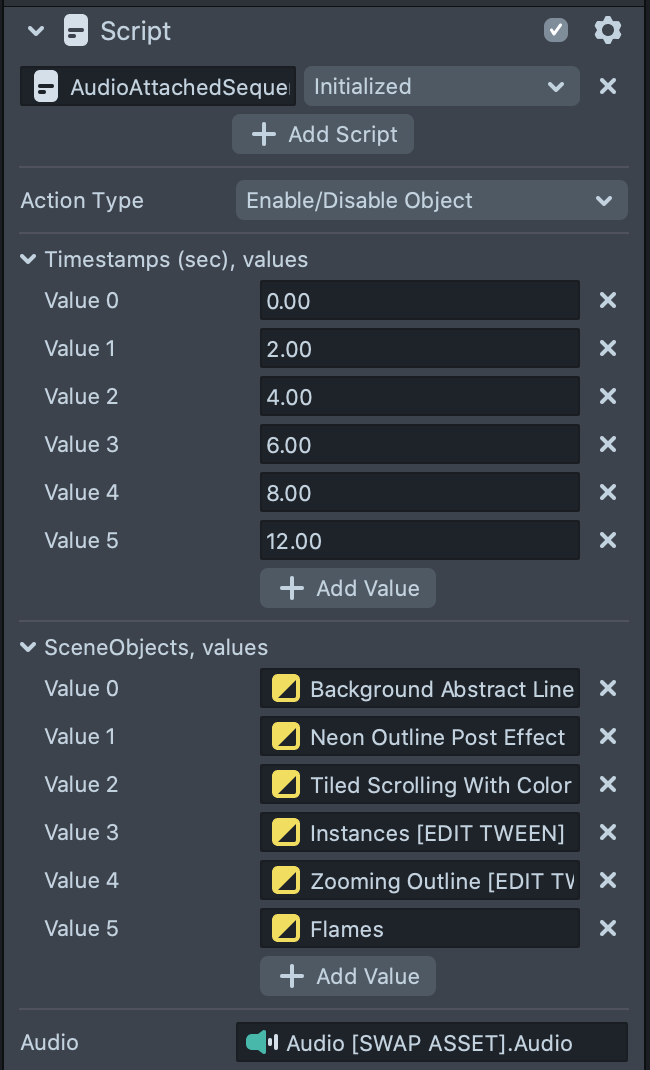
Task: Select the Background Abstract Line object field
Action: point(419,688)
